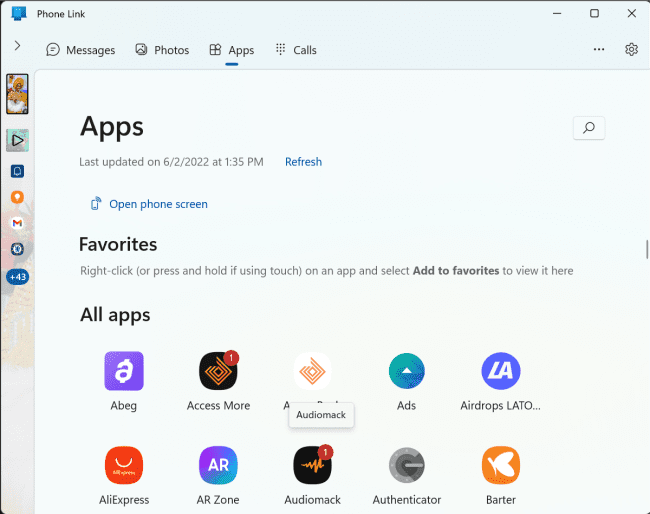The image size is (650, 514).
Task: Click the vertical scrollbar thumb
Action: [647, 249]
